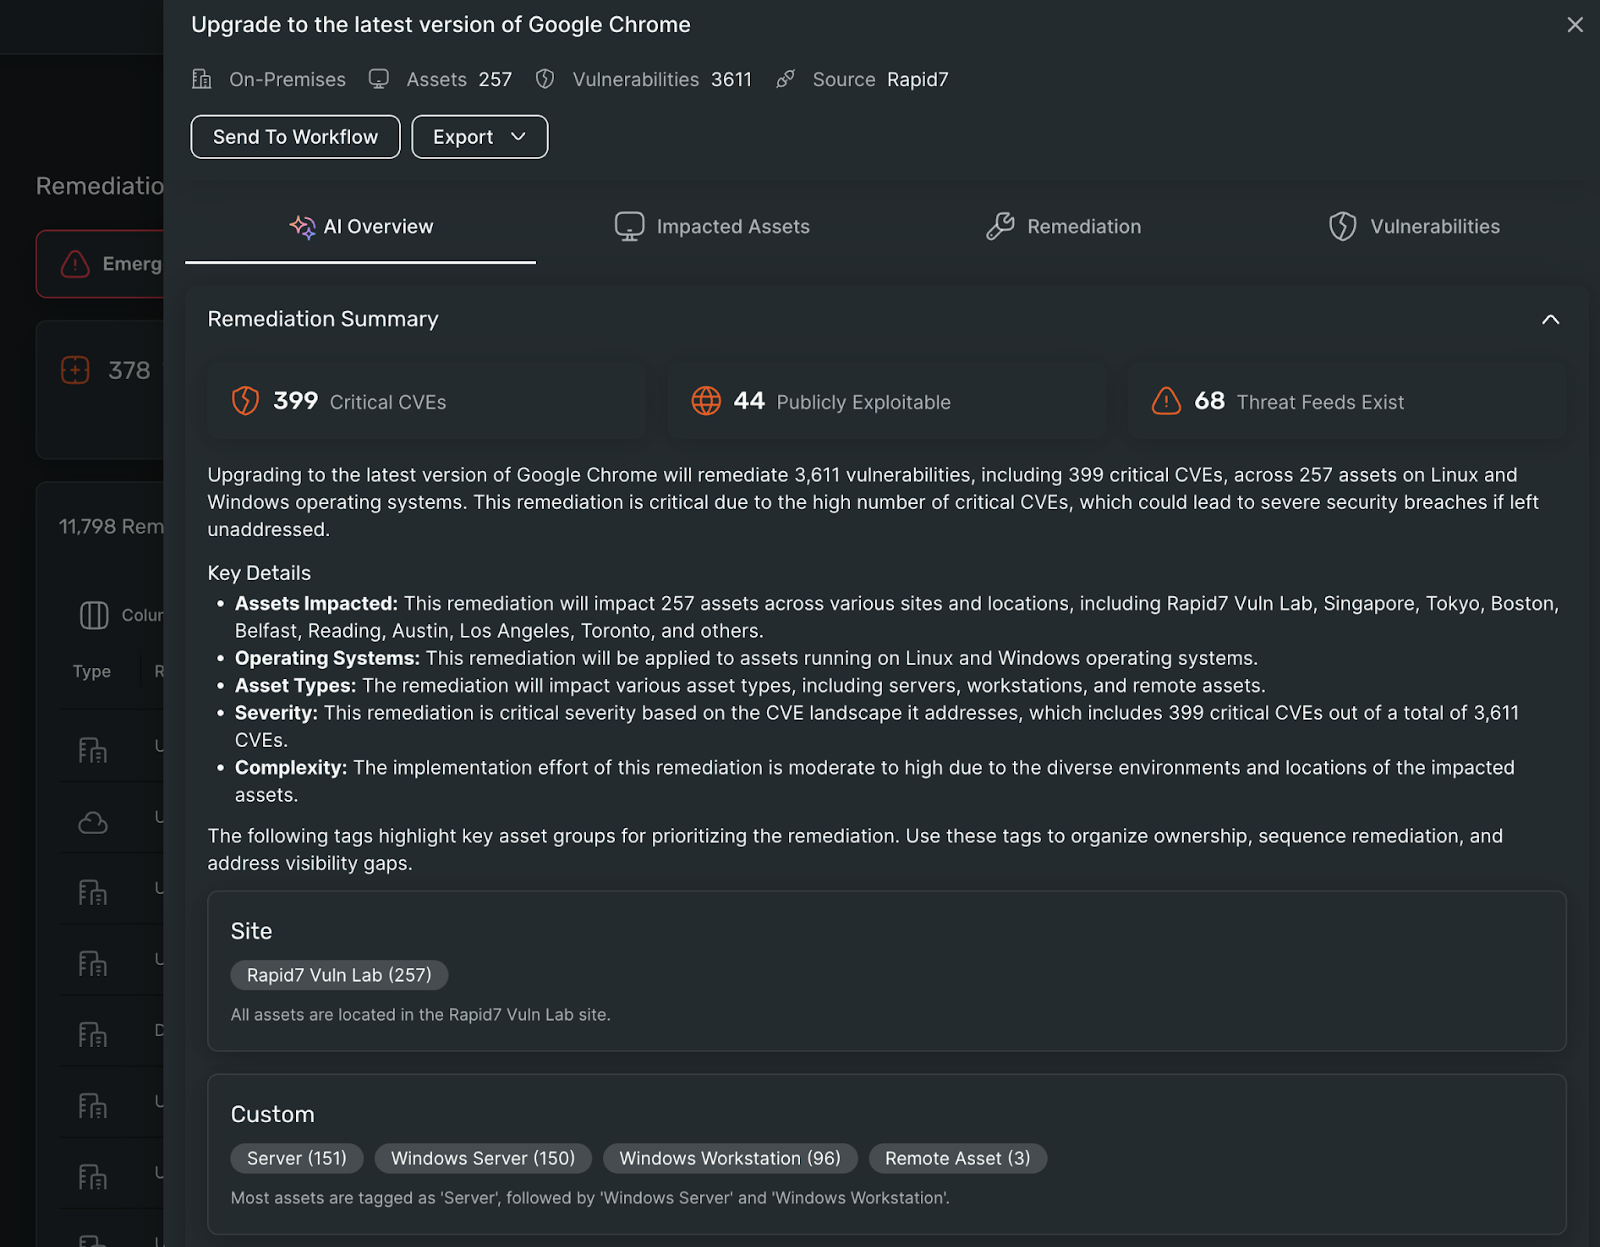Image resolution: width=1600 pixels, height=1247 pixels.
Task: Click the On-Premises building icon
Action: pyautogui.click(x=202, y=79)
